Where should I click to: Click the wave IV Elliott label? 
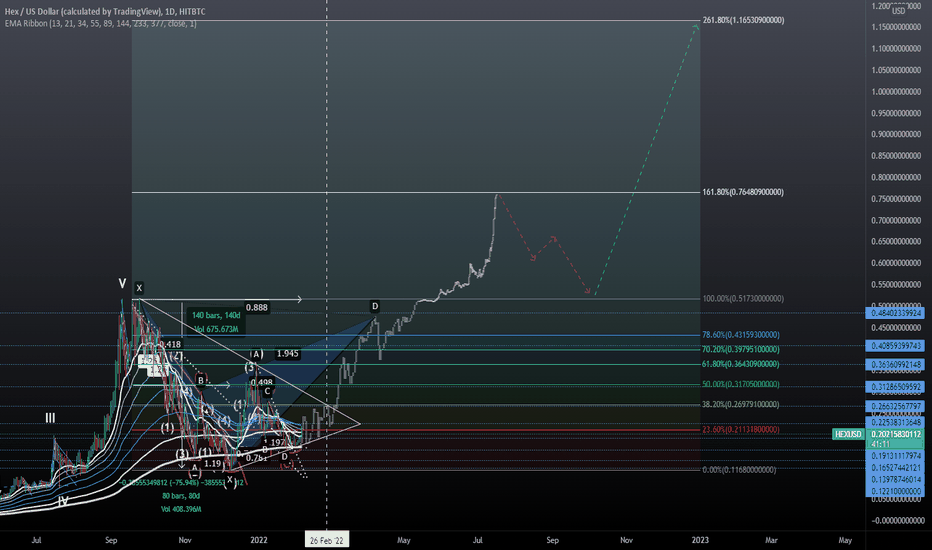point(63,501)
